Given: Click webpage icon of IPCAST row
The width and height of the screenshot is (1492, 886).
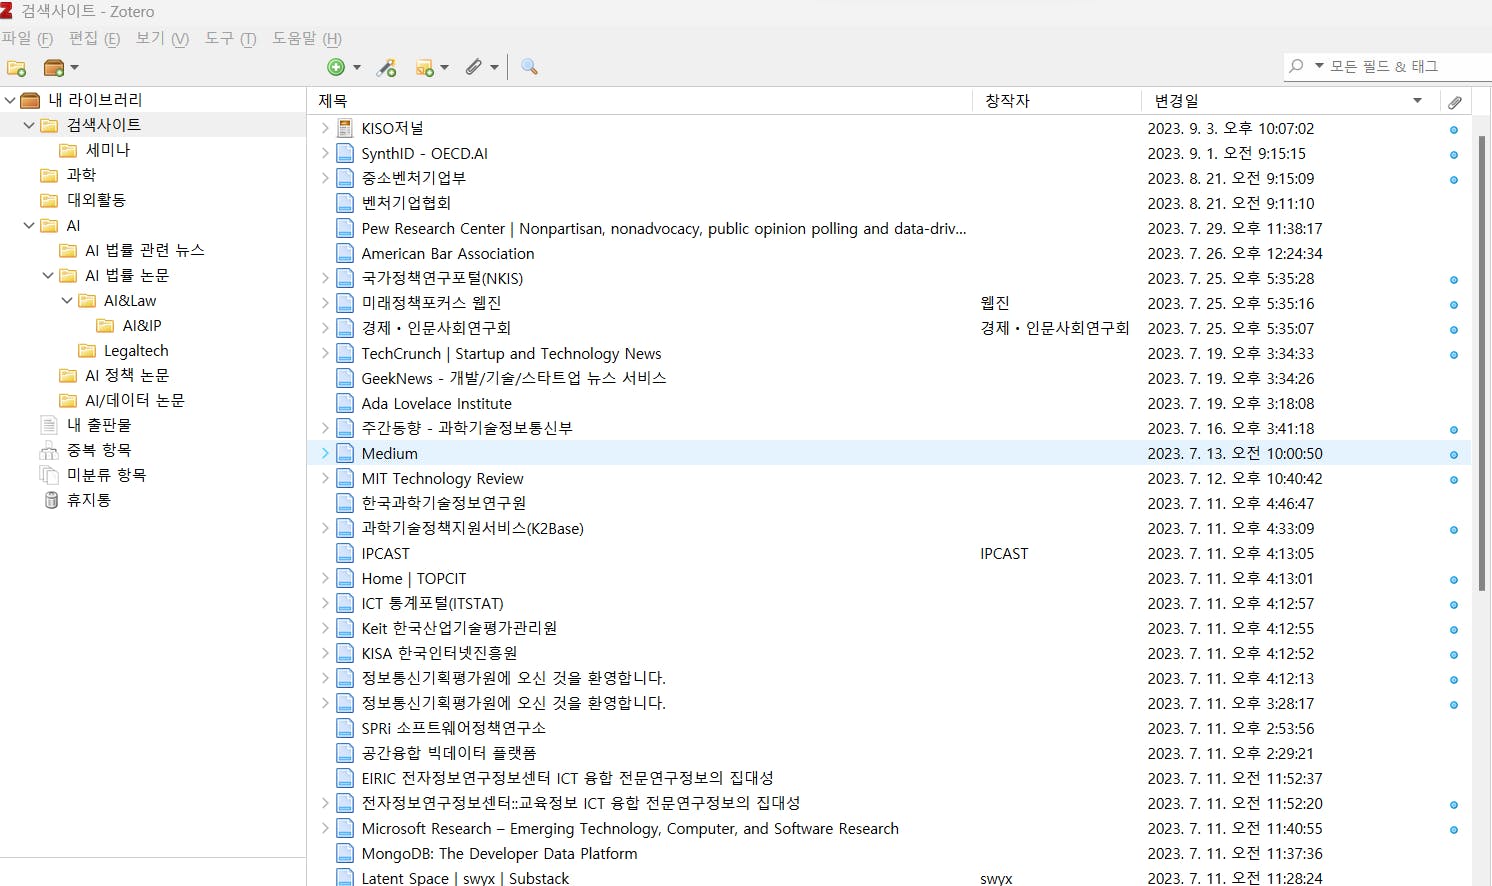Looking at the screenshot, I should [345, 553].
